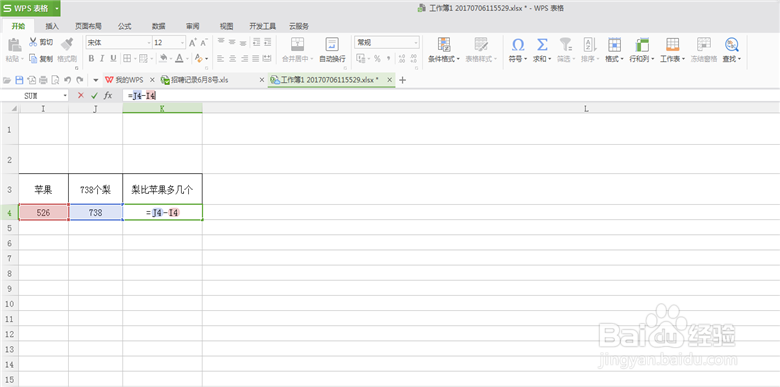Click inside the formula bar =J4-I4

(x=451, y=96)
